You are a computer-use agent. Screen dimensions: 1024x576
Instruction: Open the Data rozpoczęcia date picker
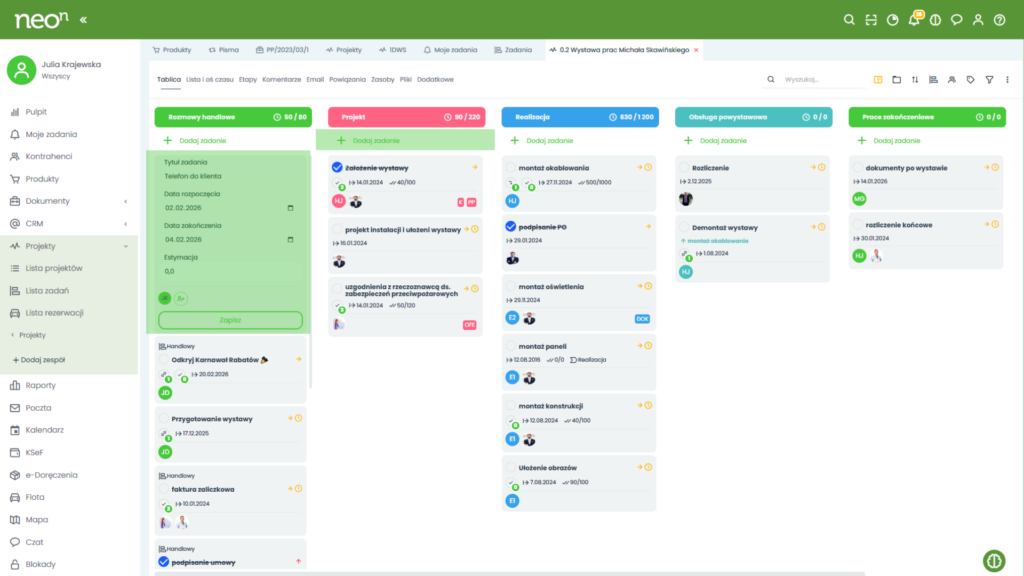coord(290,208)
